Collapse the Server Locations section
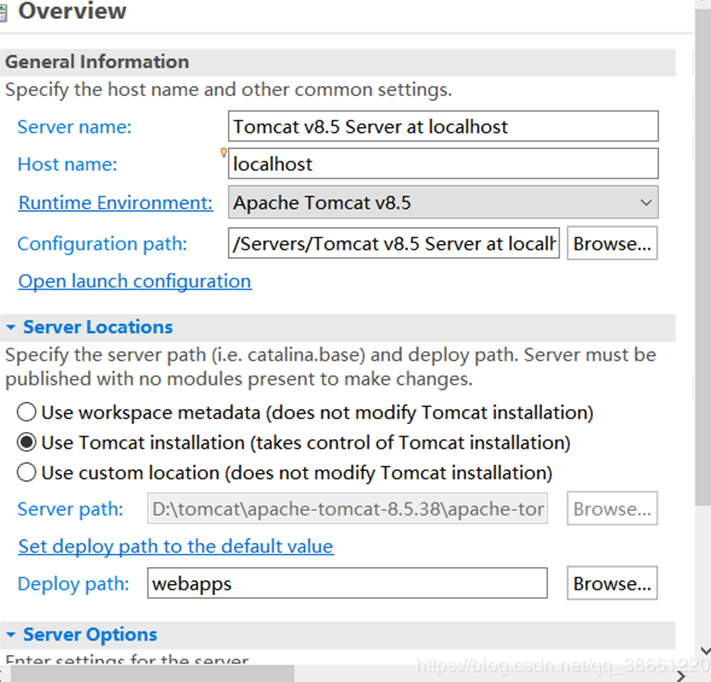Screen dimensions: 711x682 (x=11, y=327)
